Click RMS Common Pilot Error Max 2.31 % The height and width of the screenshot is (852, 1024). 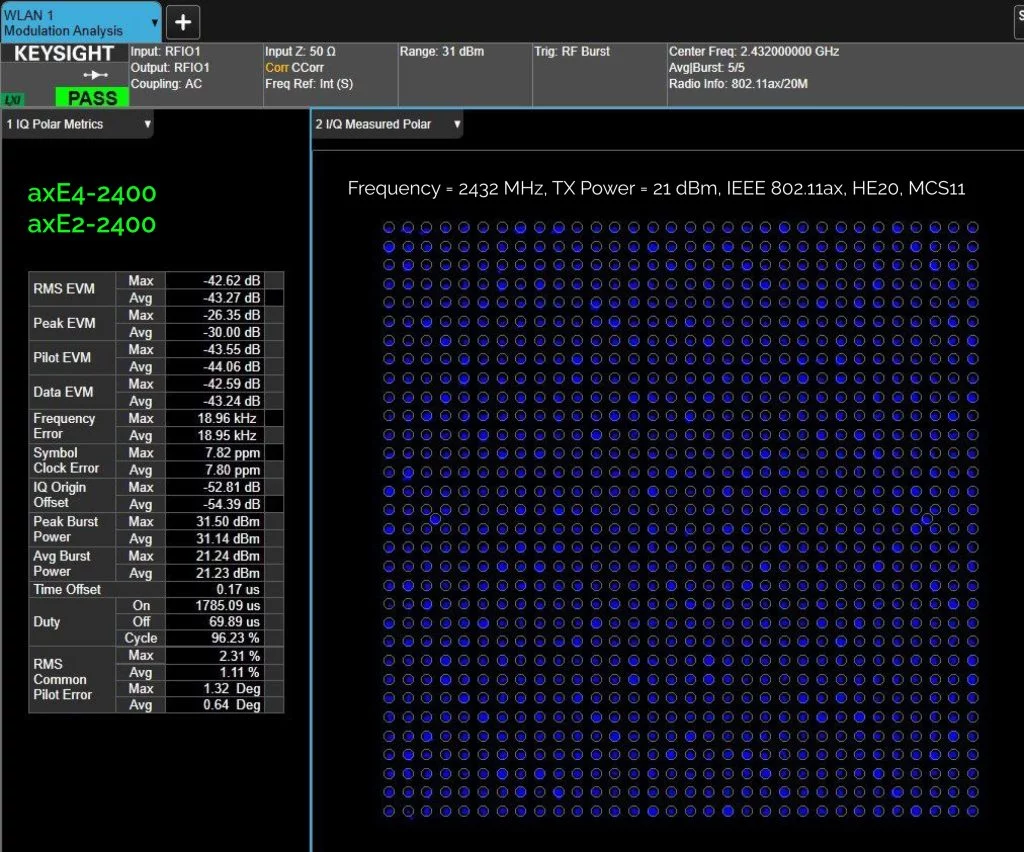click(214, 656)
